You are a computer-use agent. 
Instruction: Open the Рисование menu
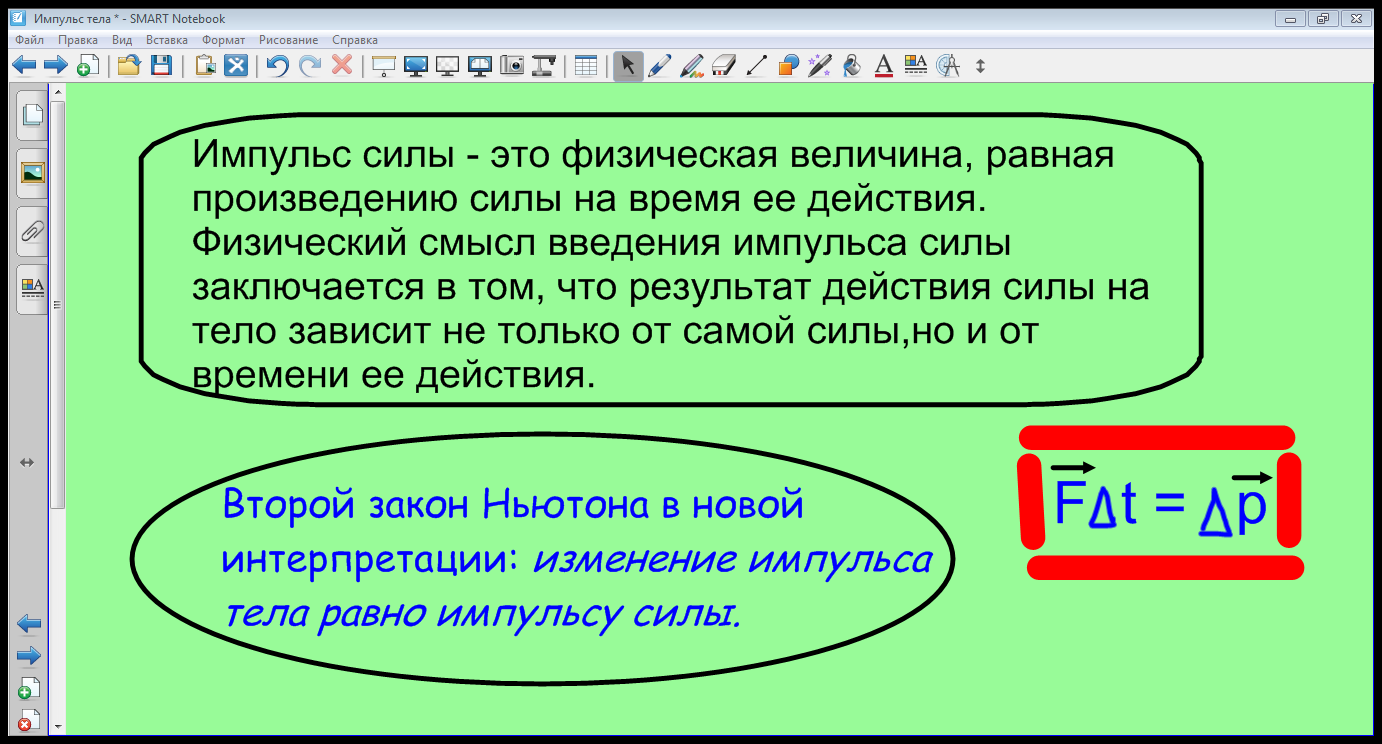tap(289, 40)
